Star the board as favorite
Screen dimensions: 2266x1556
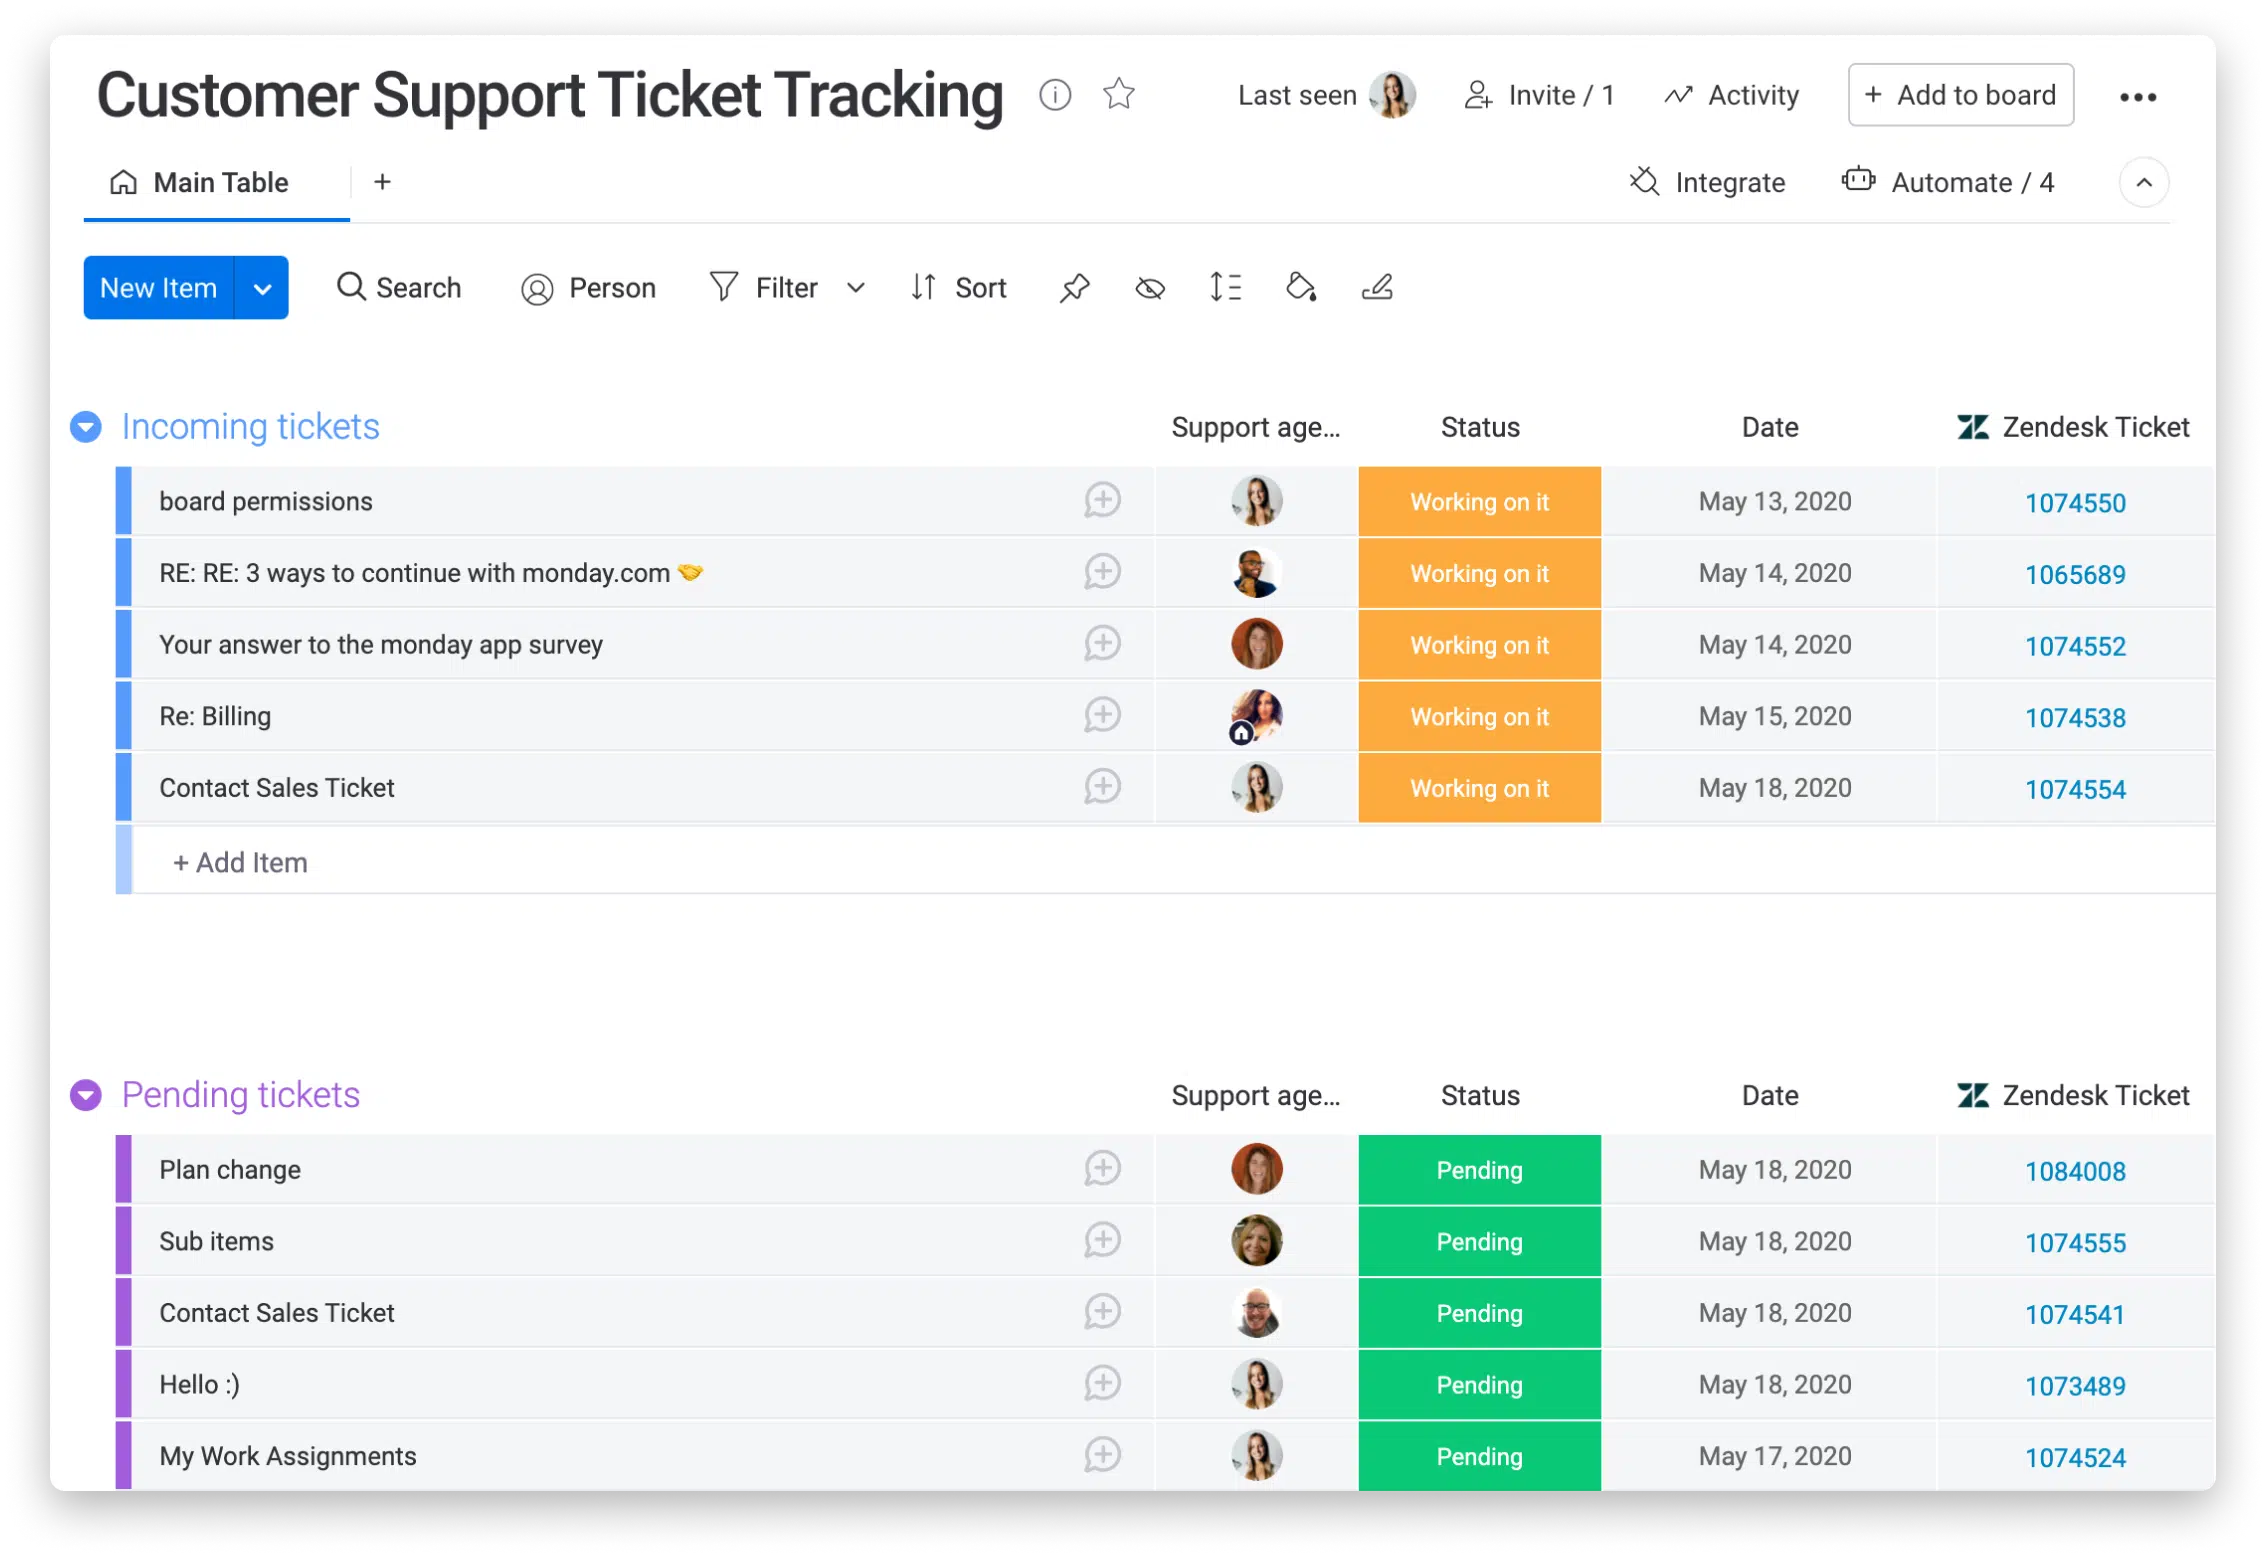click(x=1118, y=95)
